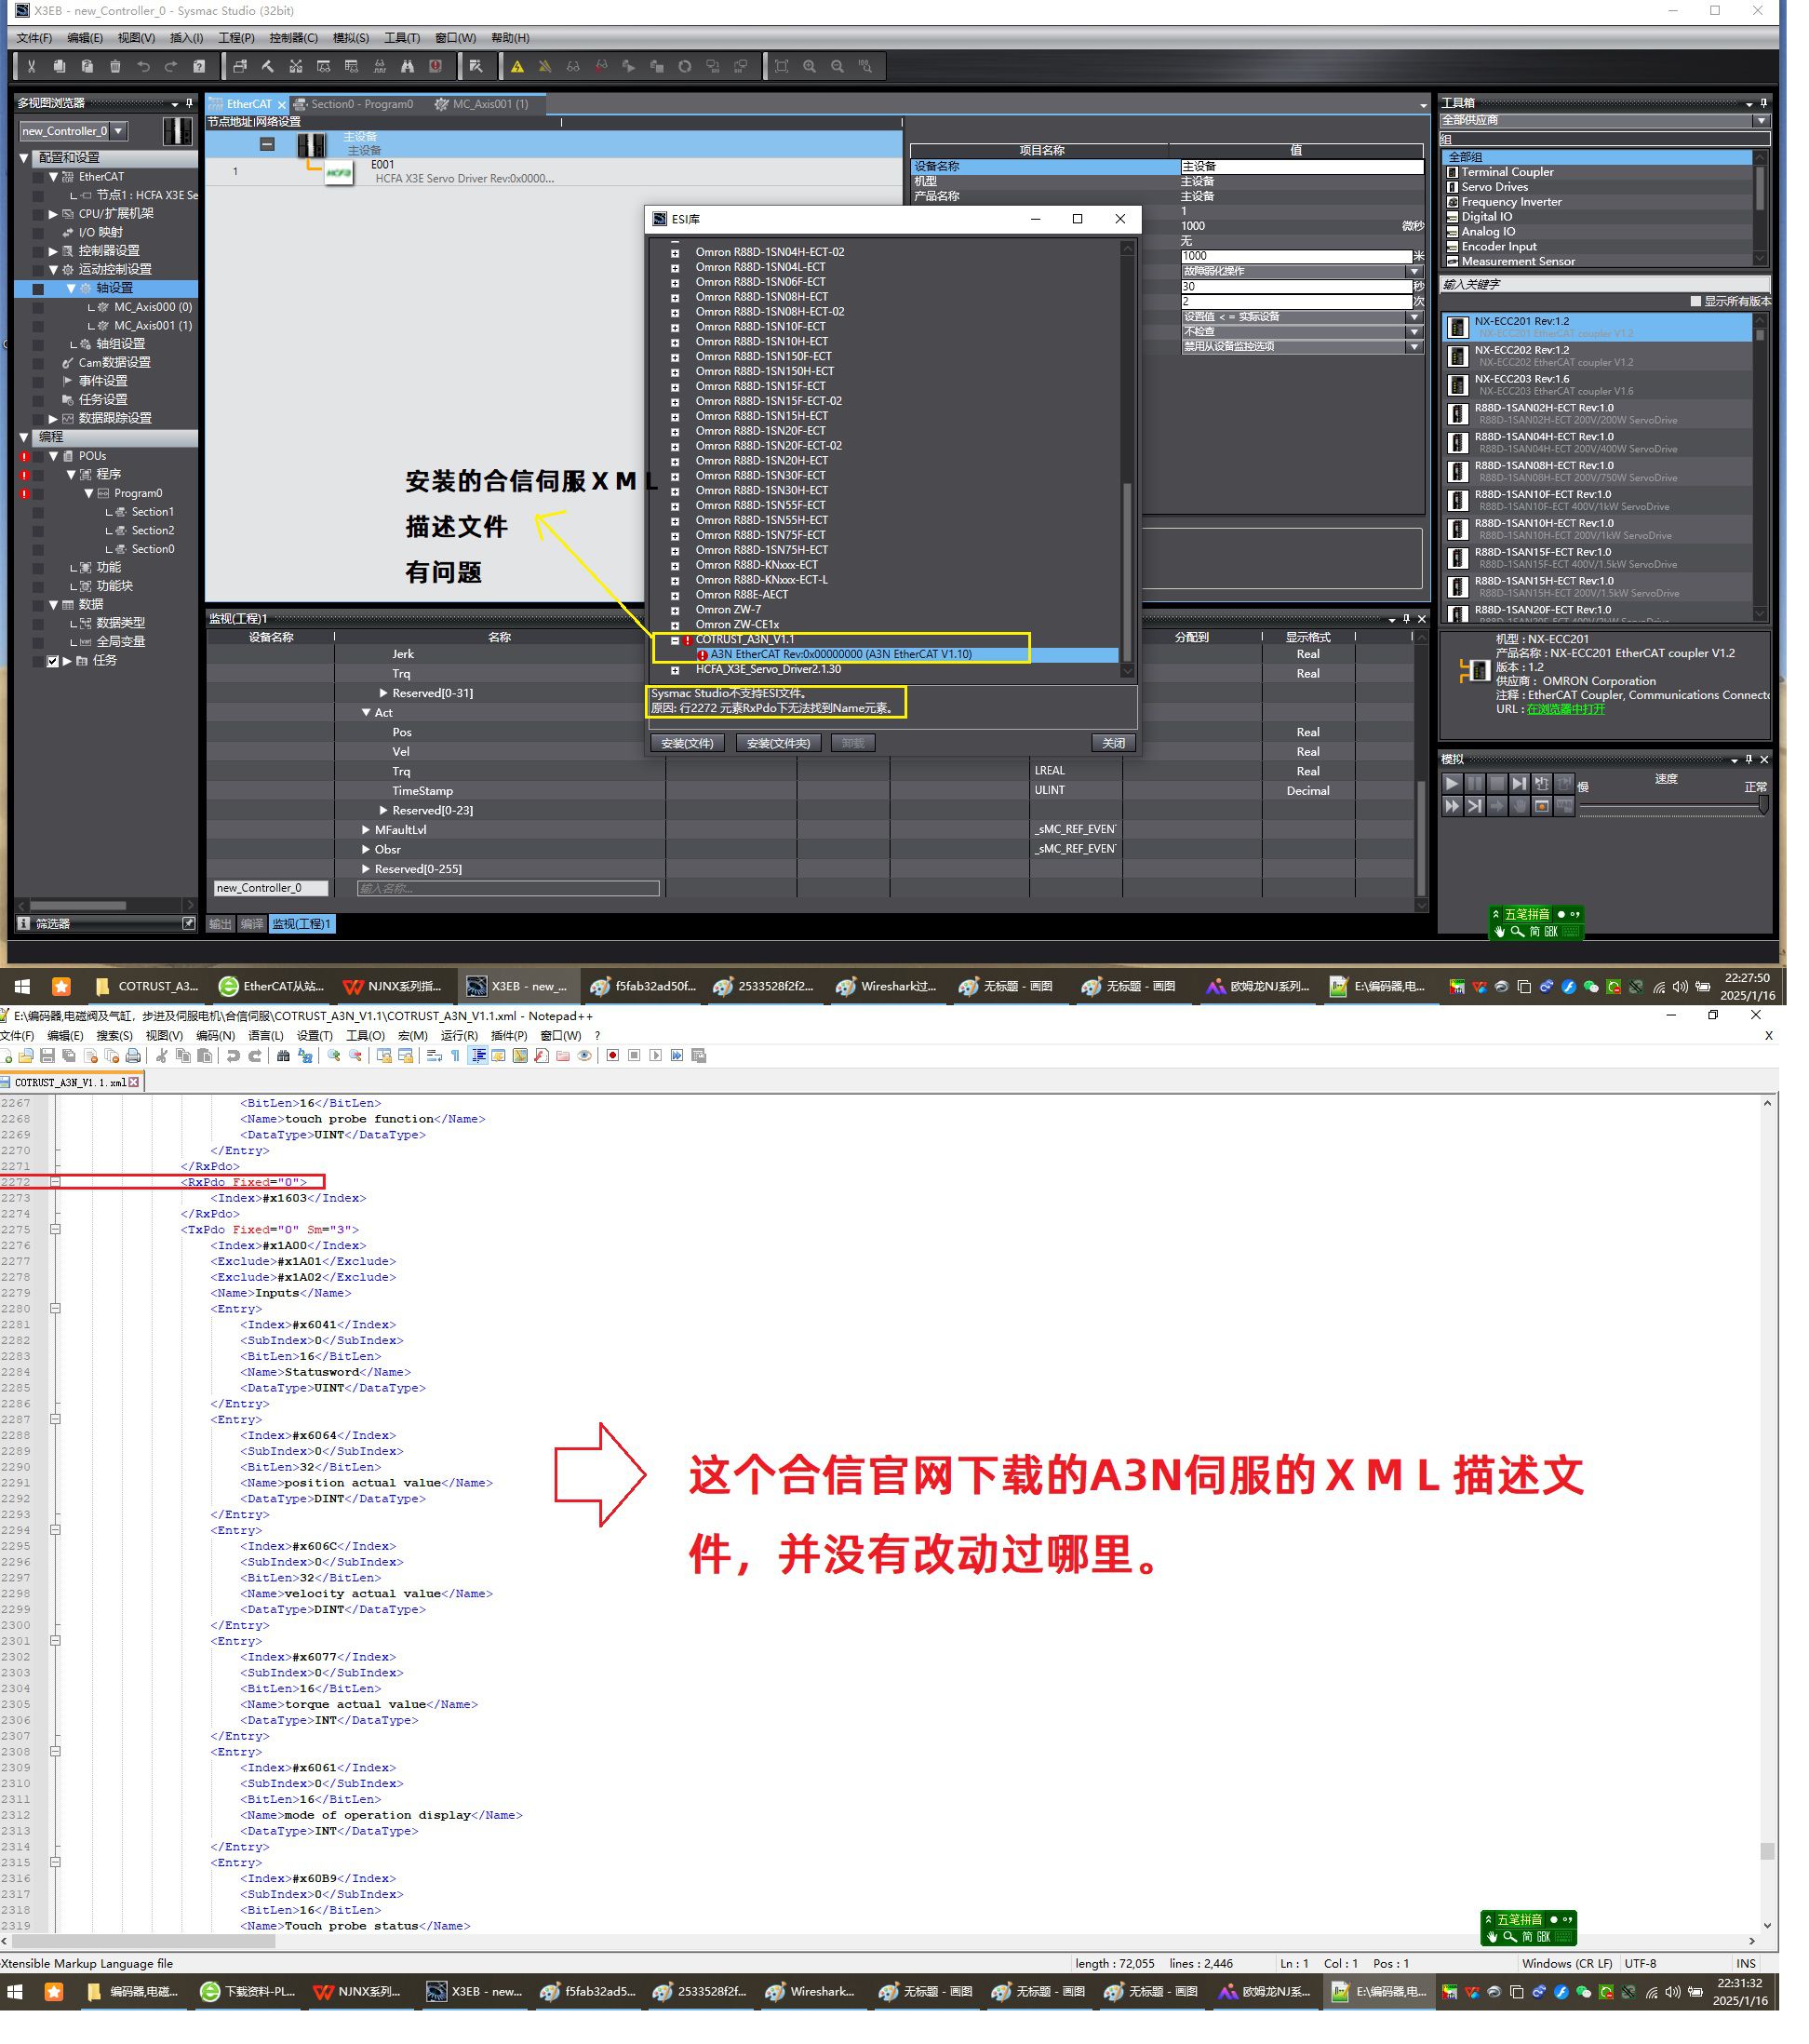Start simulation with the Play button
Screen dimensions: 1809x2044
click(1452, 784)
